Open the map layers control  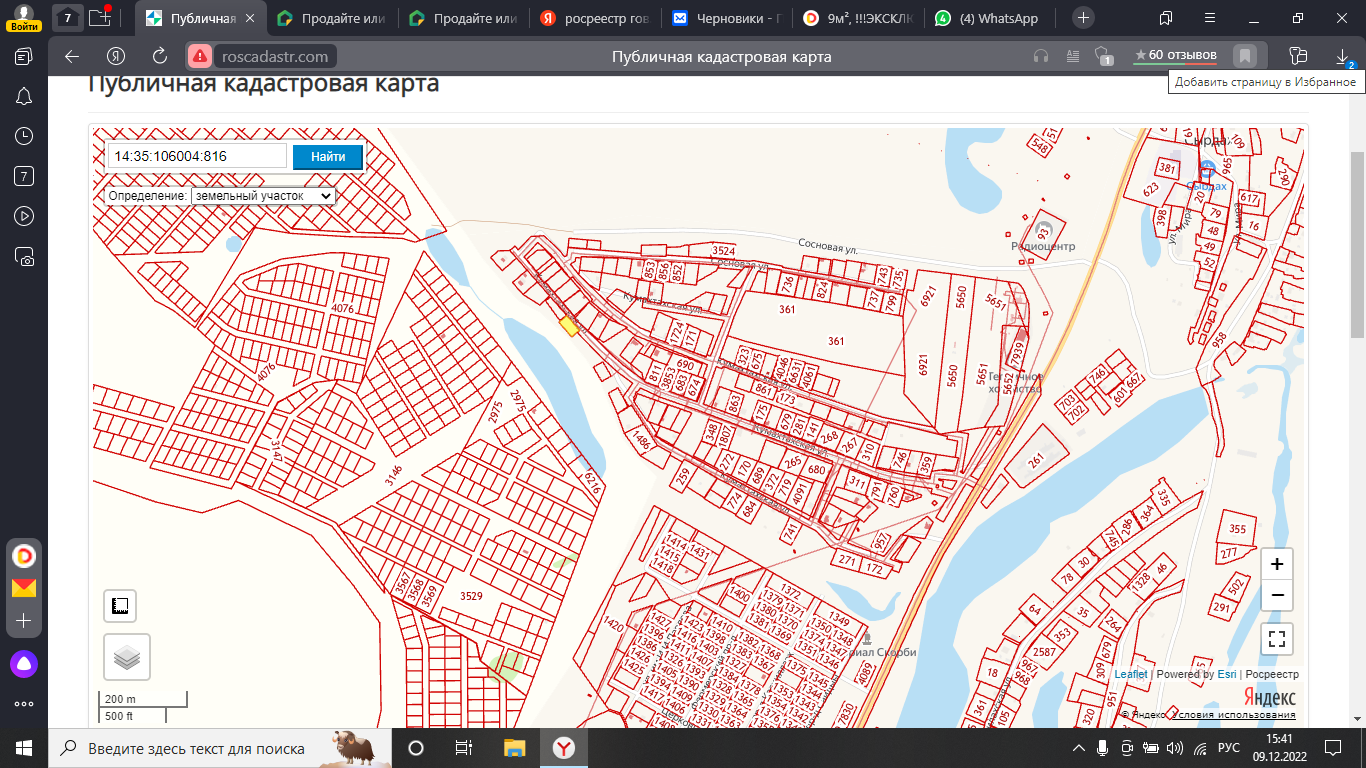pyautogui.click(x=126, y=657)
